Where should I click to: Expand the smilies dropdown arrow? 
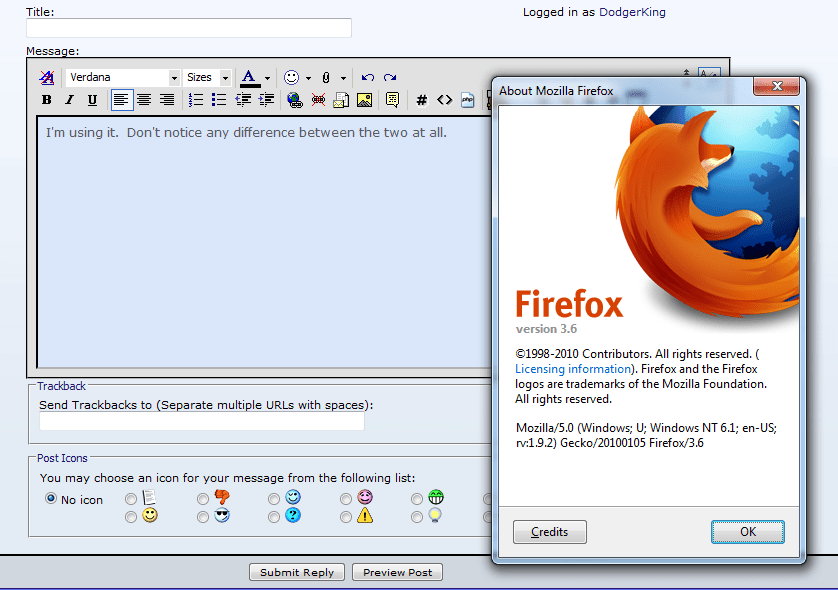coord(308,78)
